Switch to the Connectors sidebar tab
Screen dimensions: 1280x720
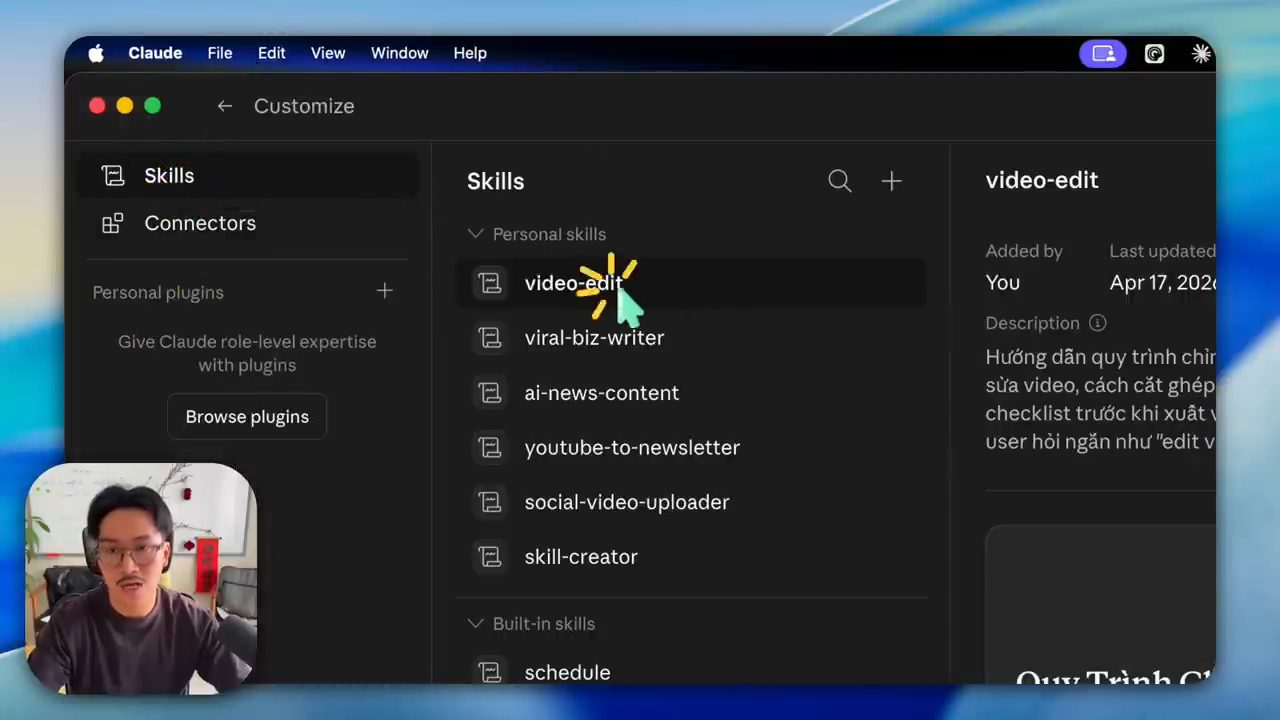248,223
